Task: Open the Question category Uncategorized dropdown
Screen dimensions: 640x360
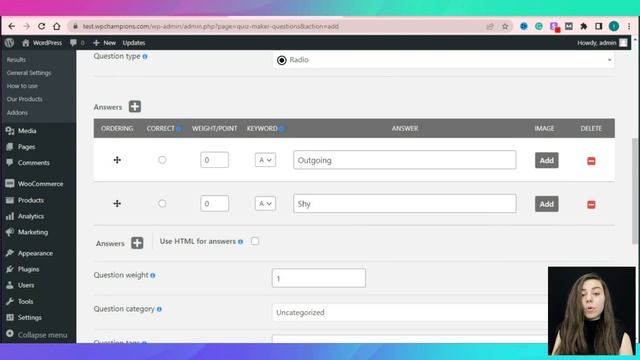Action: point(410,312)
